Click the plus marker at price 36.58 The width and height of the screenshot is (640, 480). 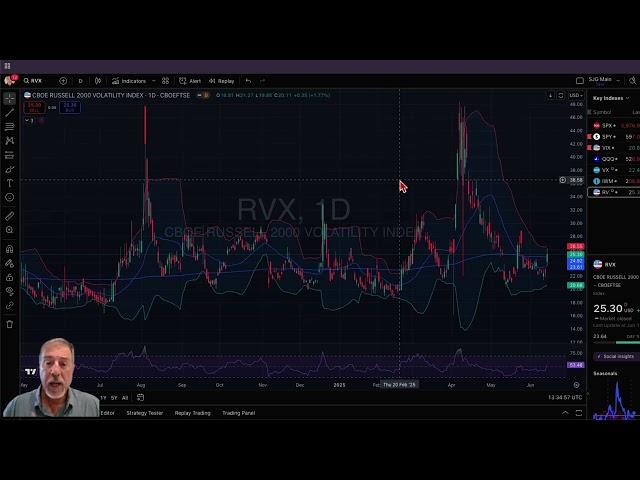(562, 180)
